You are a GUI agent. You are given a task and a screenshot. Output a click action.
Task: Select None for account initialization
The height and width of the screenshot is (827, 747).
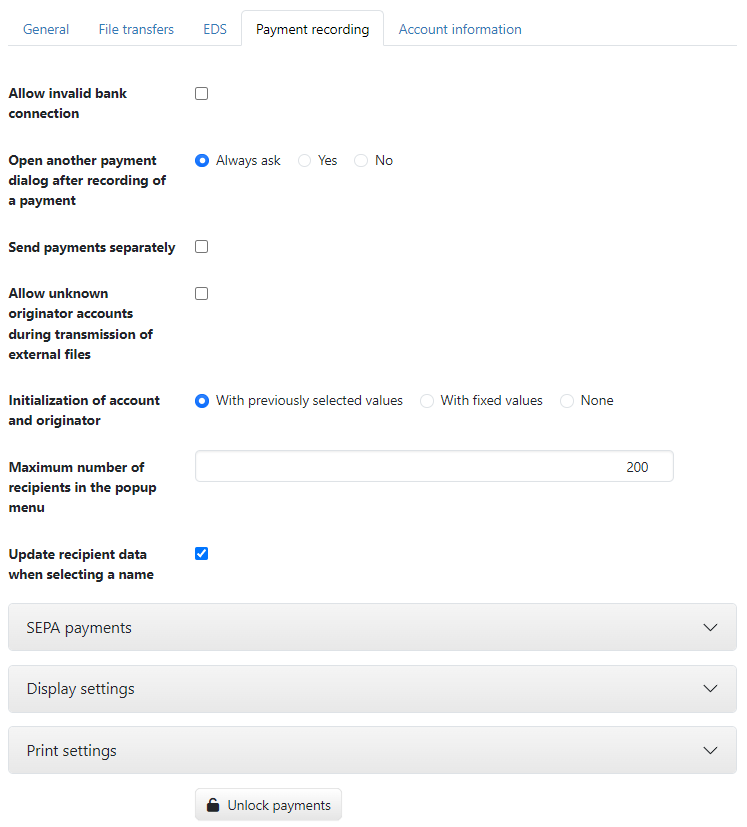(567, 401)
